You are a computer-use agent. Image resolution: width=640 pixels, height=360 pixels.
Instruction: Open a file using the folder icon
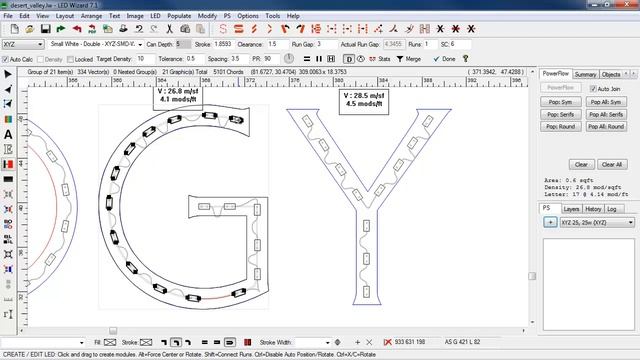(29, 29)
